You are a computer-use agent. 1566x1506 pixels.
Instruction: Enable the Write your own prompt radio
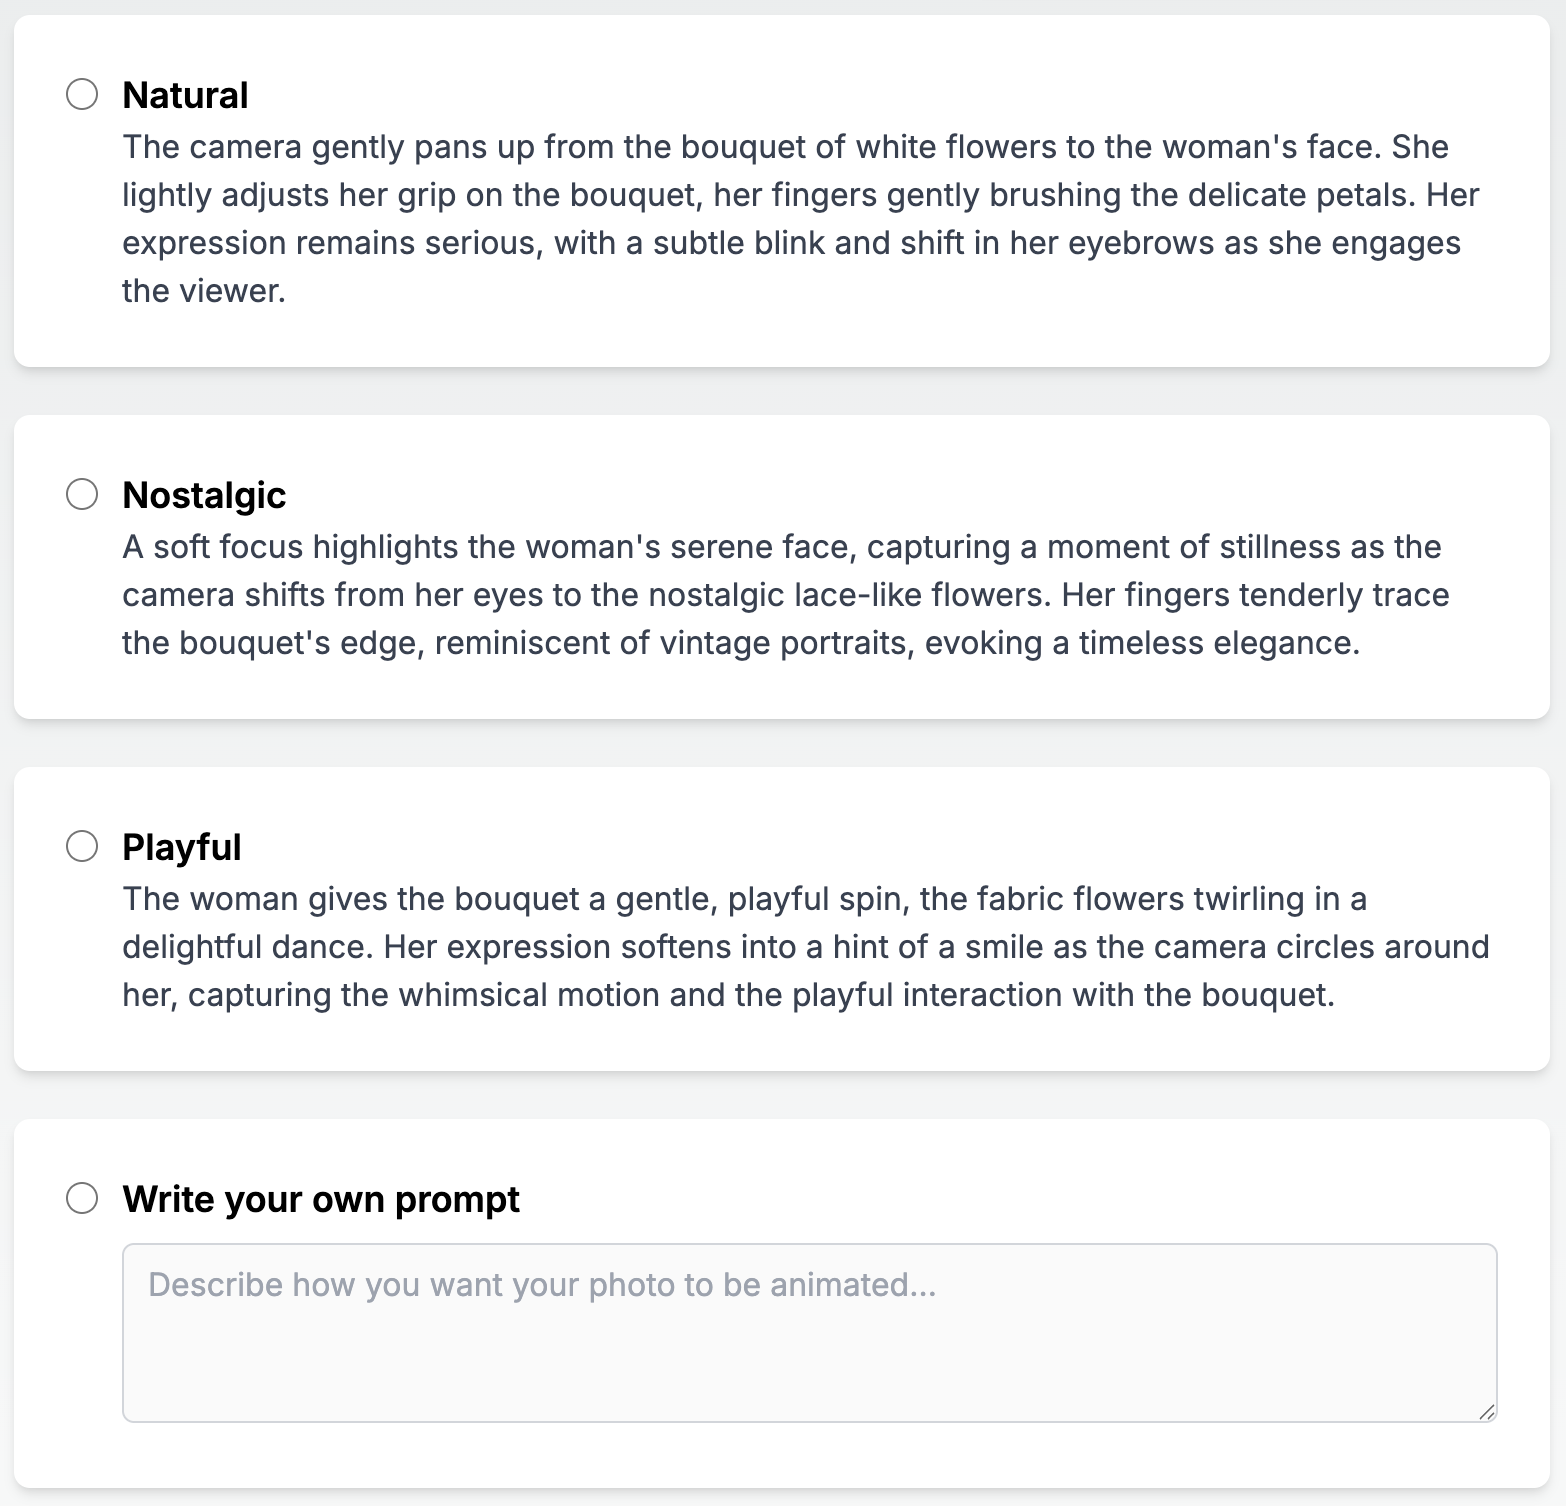pyautogui.click(x=82, y=1198)
